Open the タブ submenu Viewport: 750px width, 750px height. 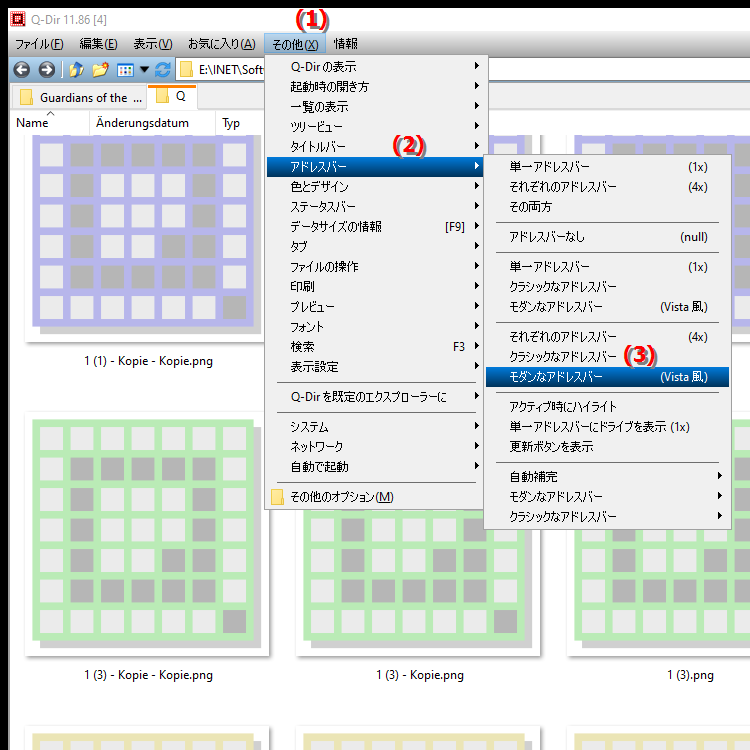(375, 247)
